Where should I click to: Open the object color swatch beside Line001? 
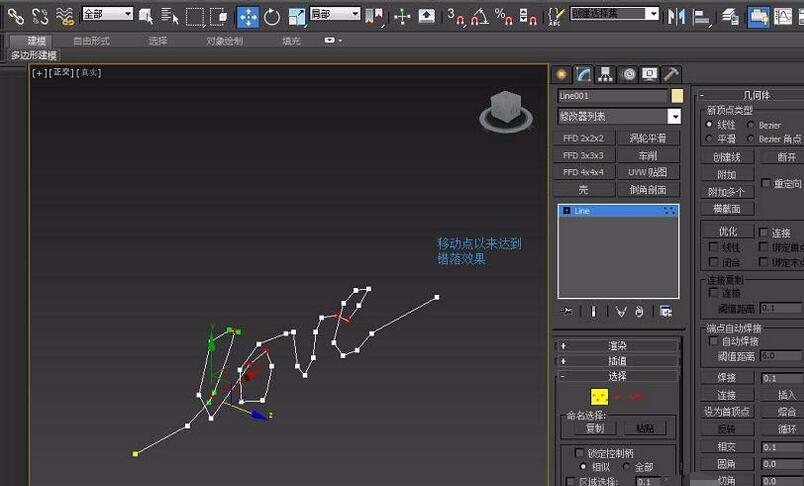coord(677,96)
